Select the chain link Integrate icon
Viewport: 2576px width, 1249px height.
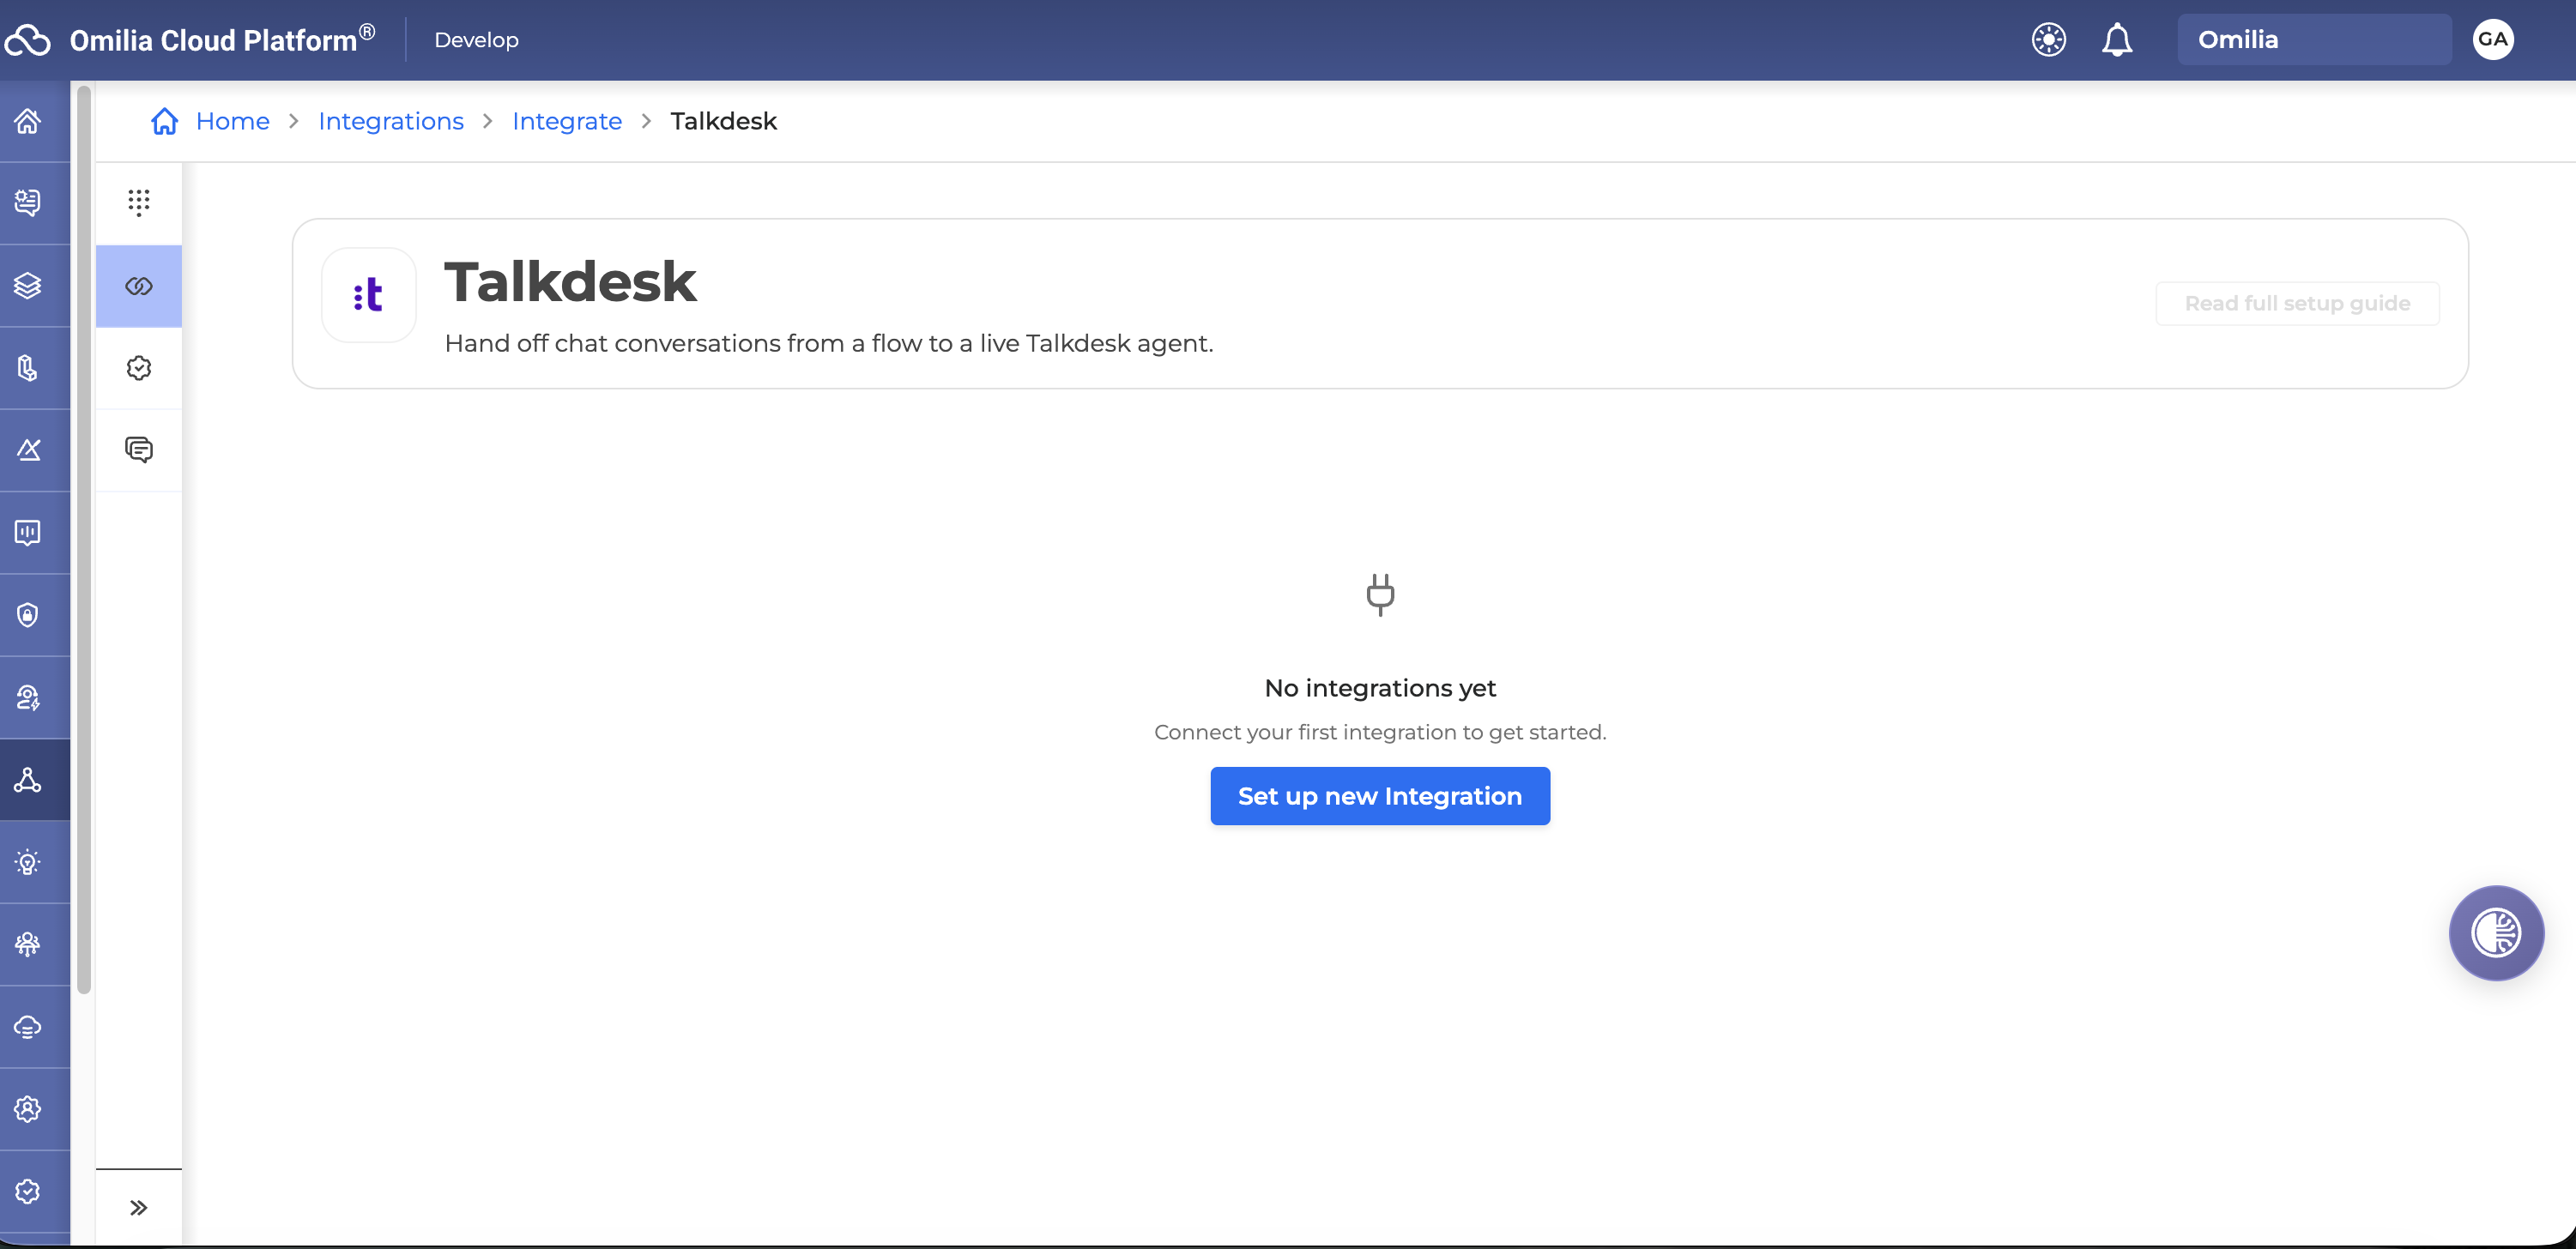pyautogui.click(x=139, y=286)
